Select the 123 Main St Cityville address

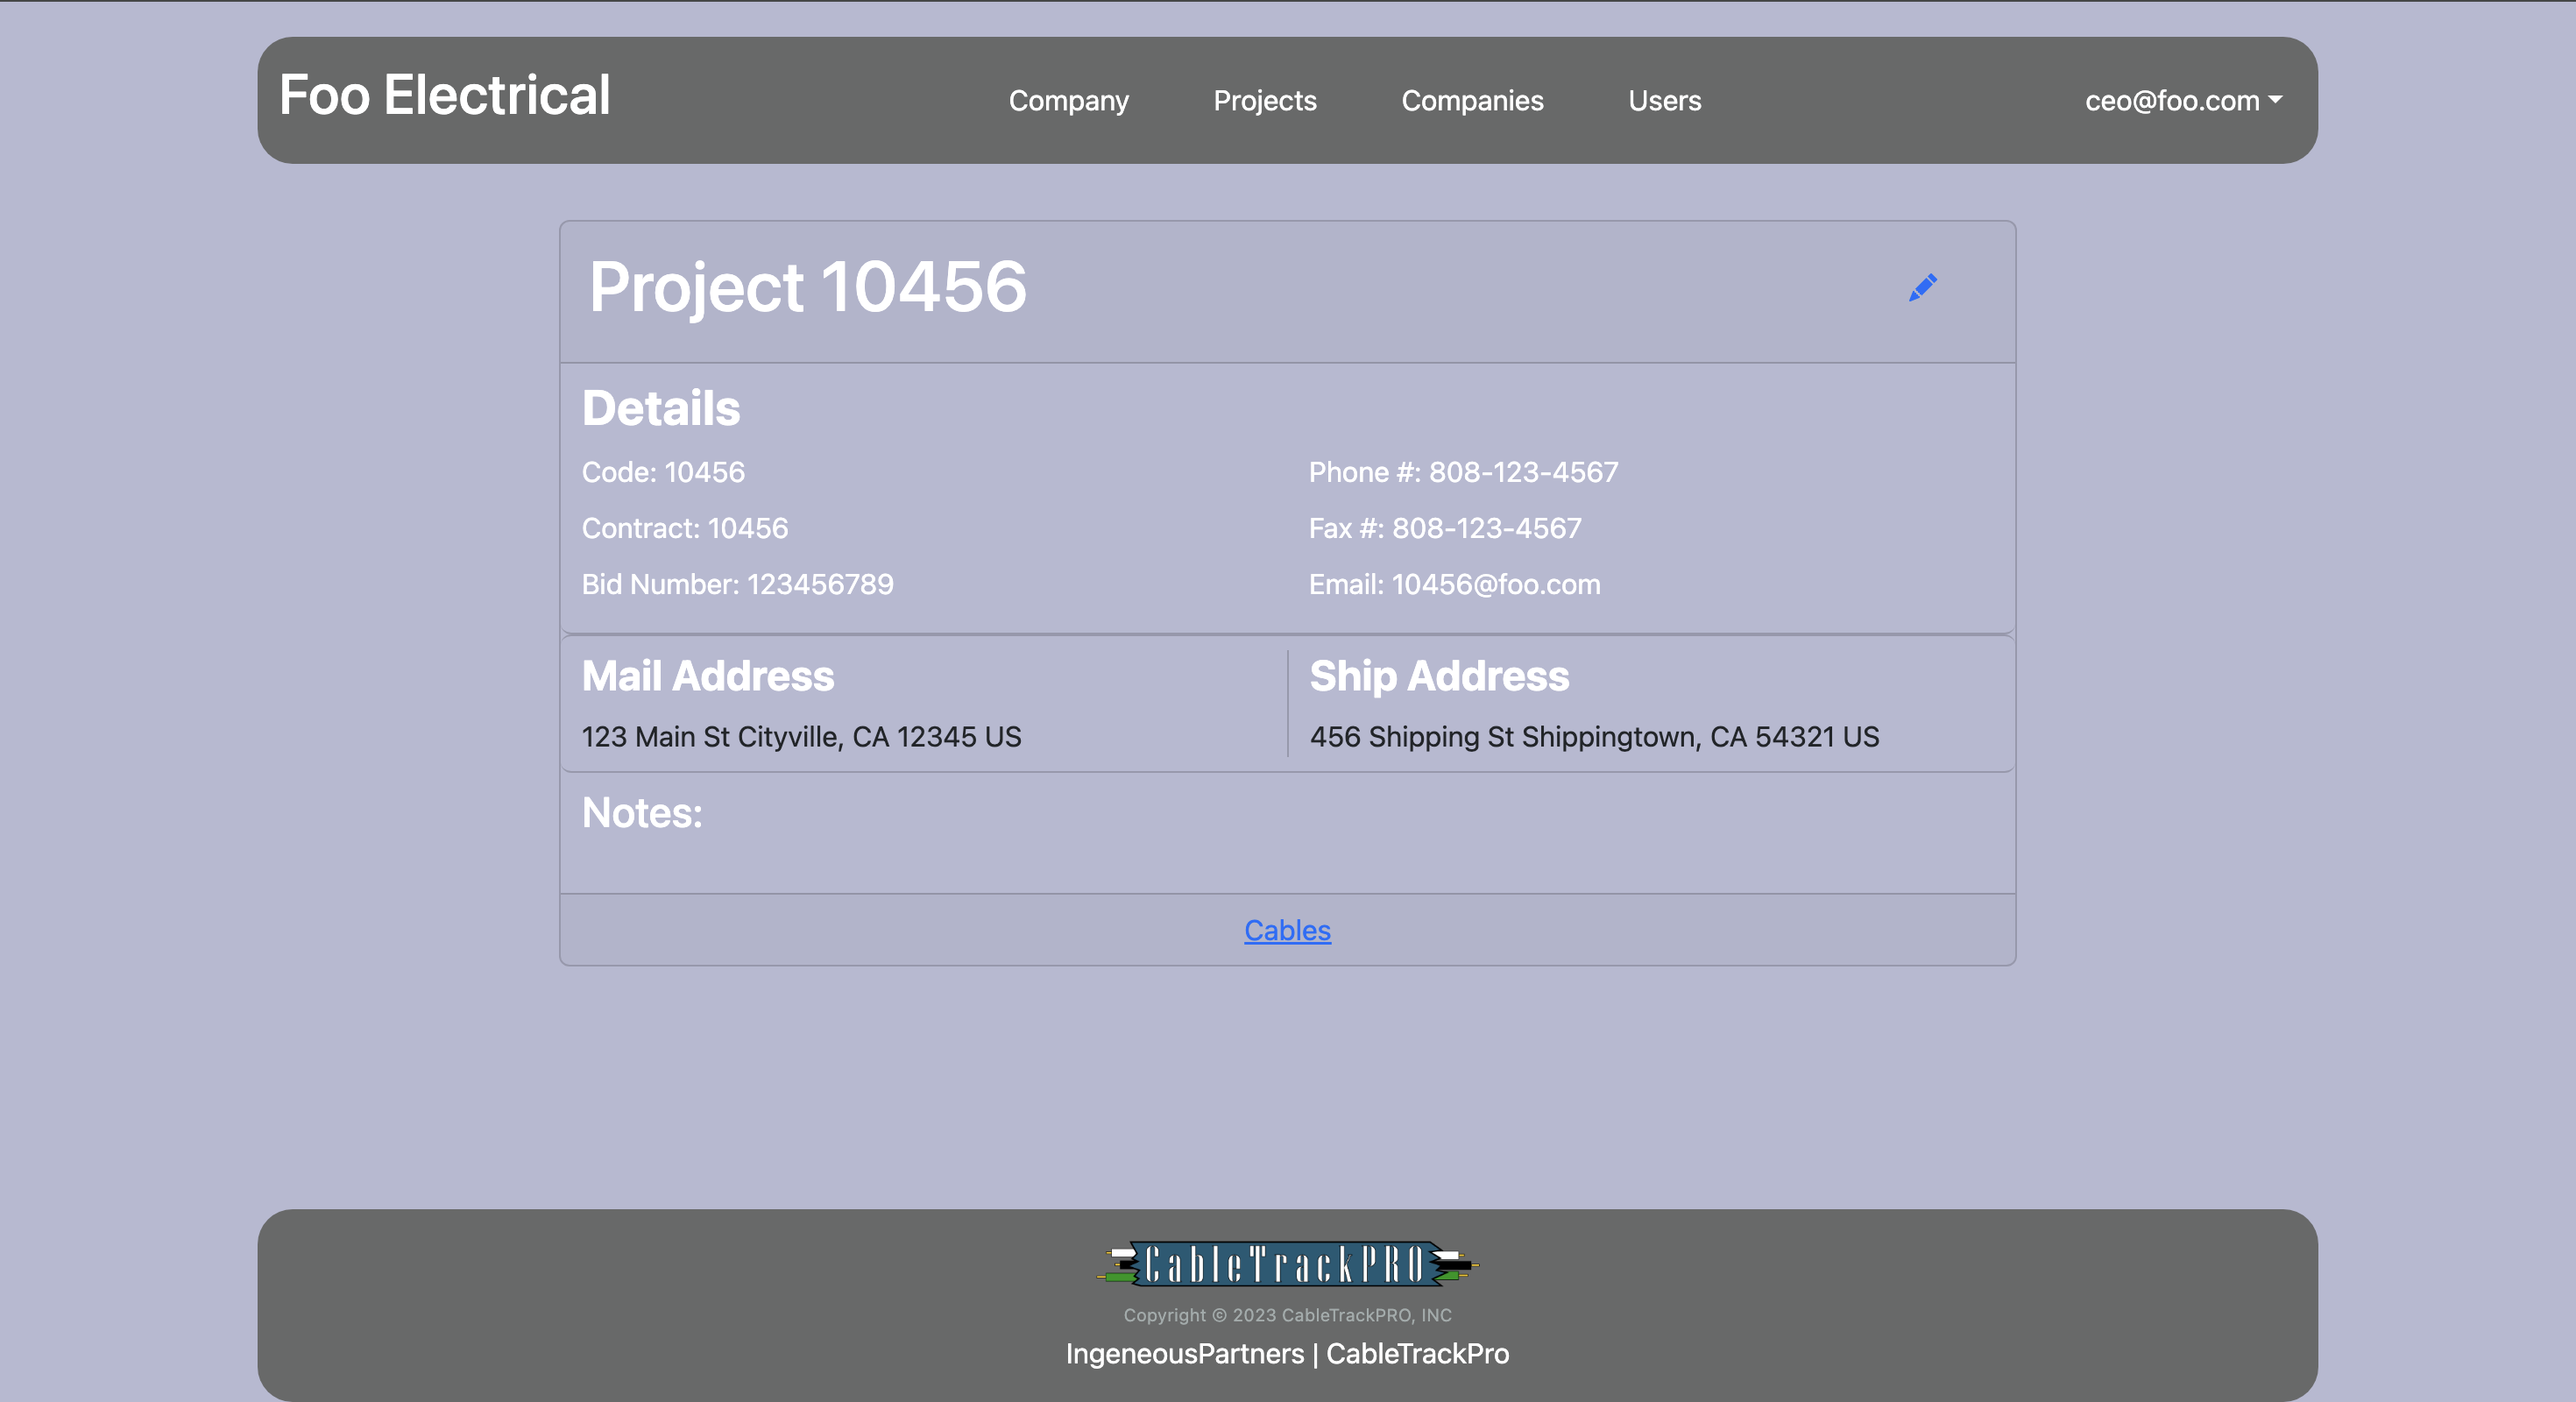pyautogui.click(x=801, y=737)
